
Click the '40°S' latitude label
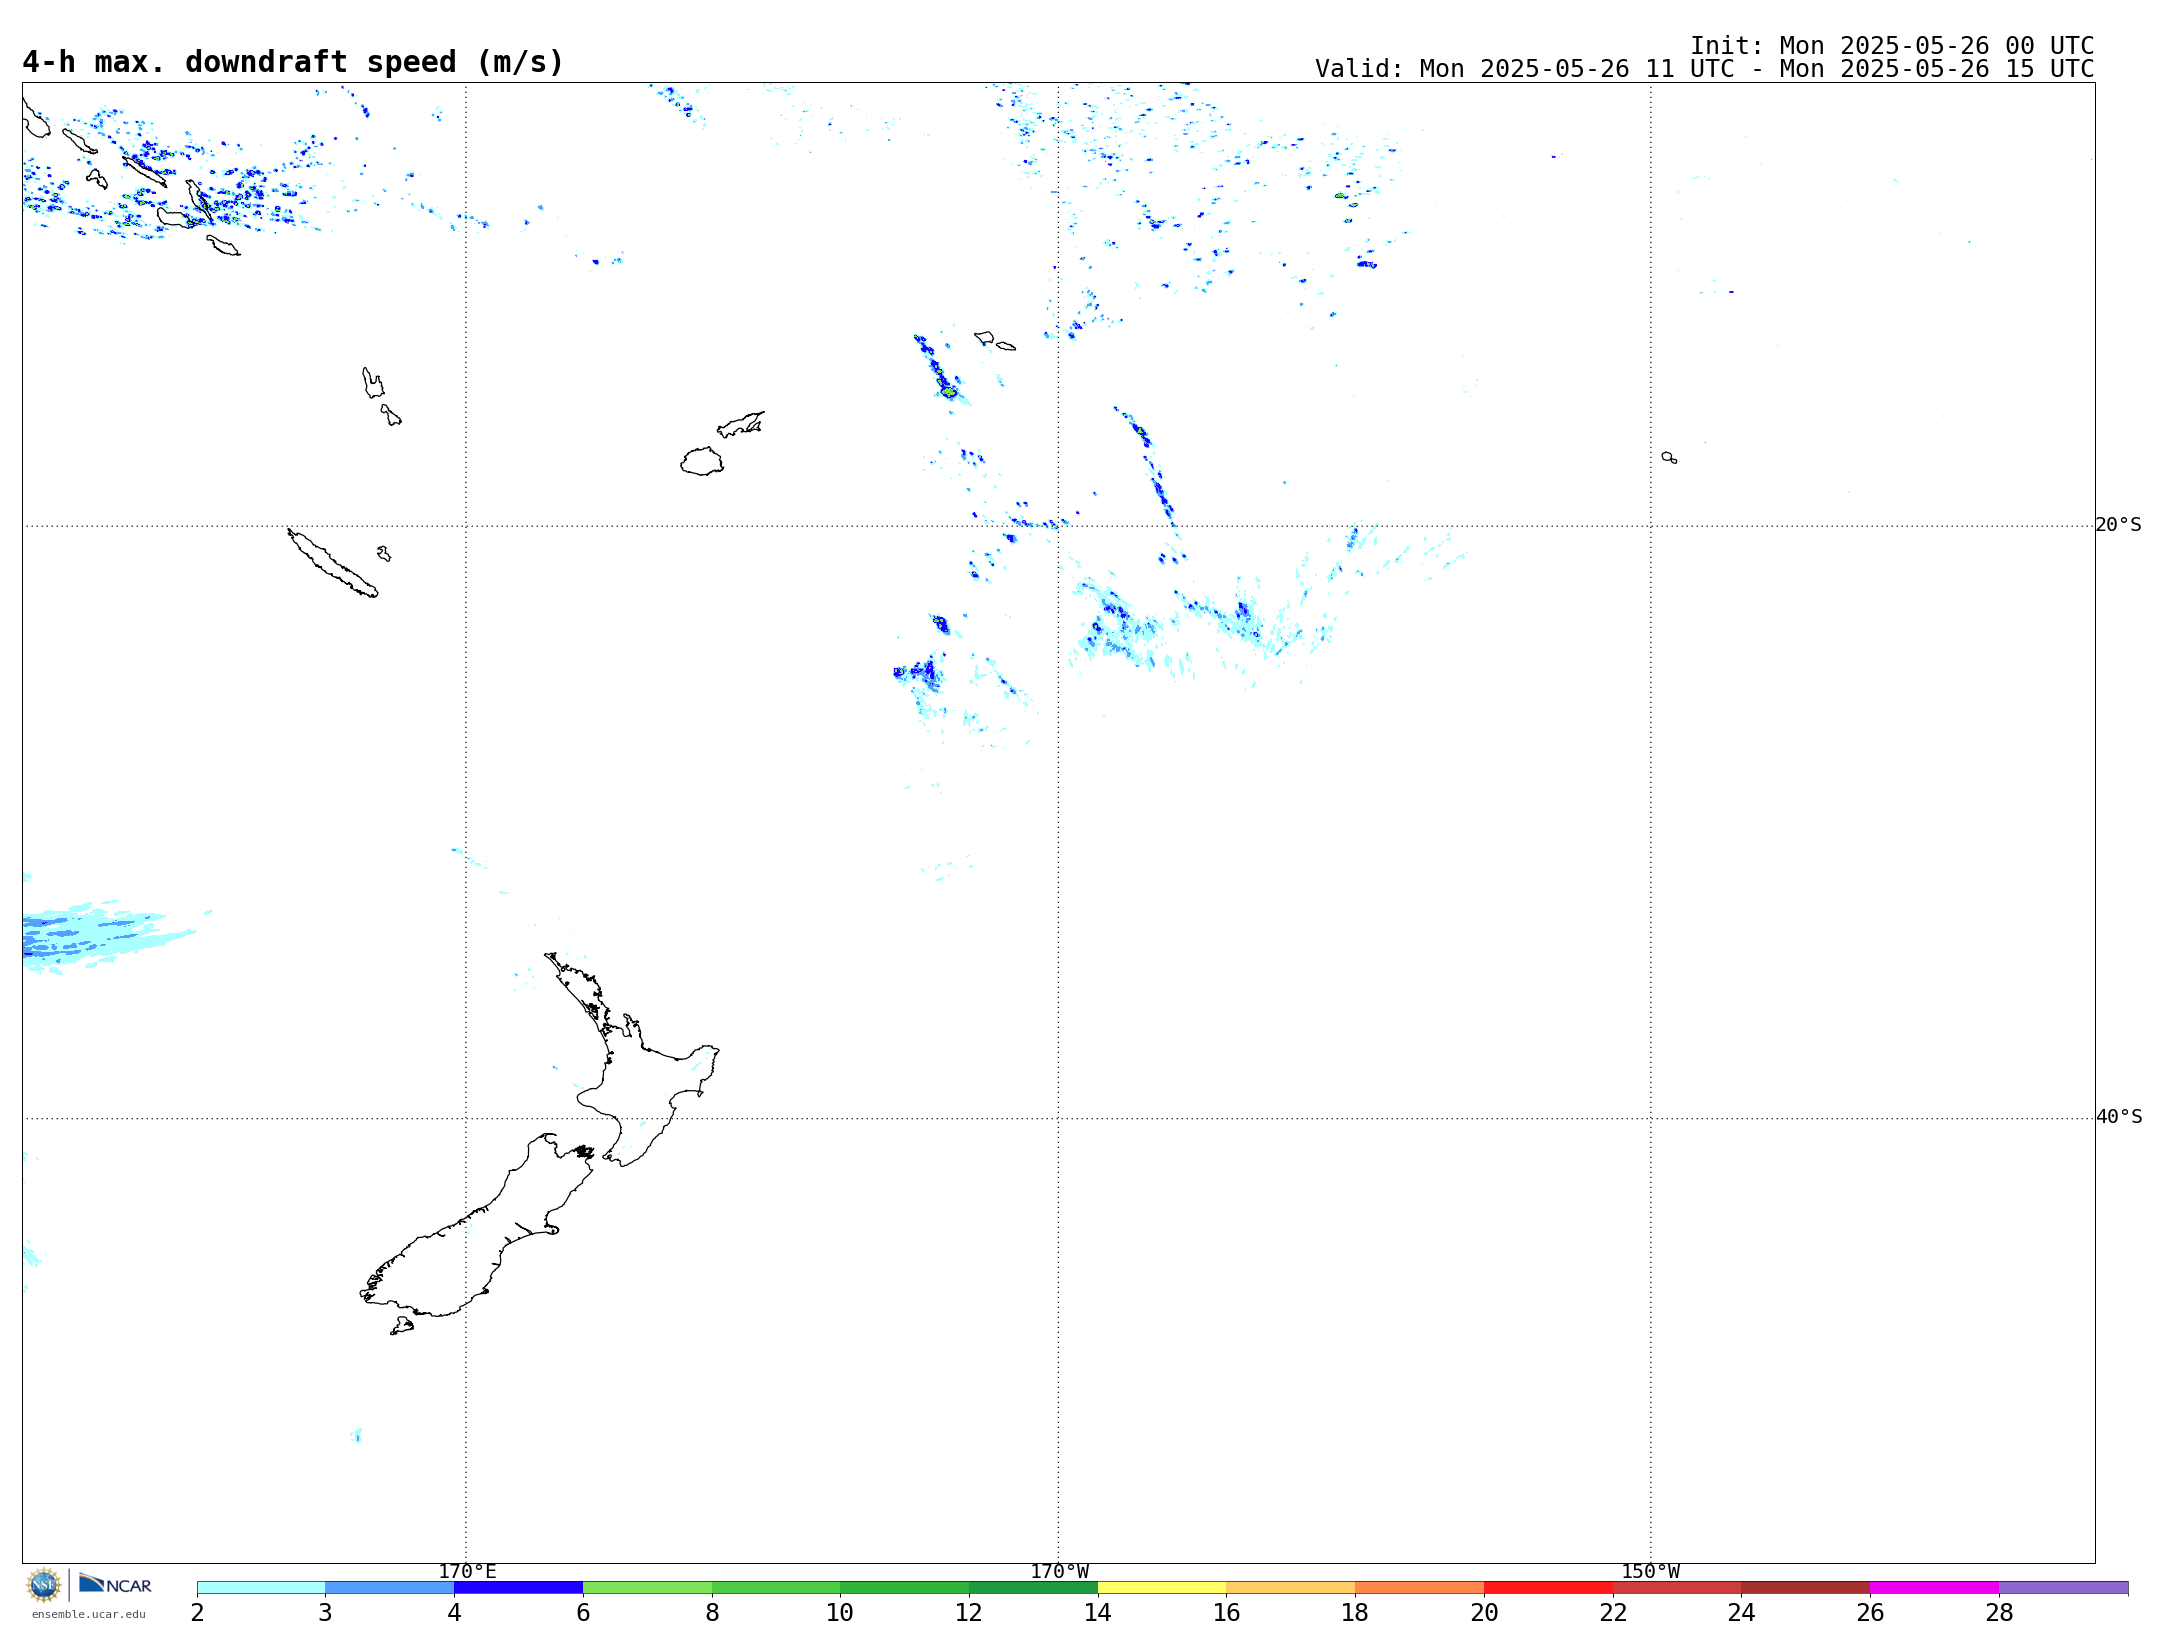point(2119,1117)
